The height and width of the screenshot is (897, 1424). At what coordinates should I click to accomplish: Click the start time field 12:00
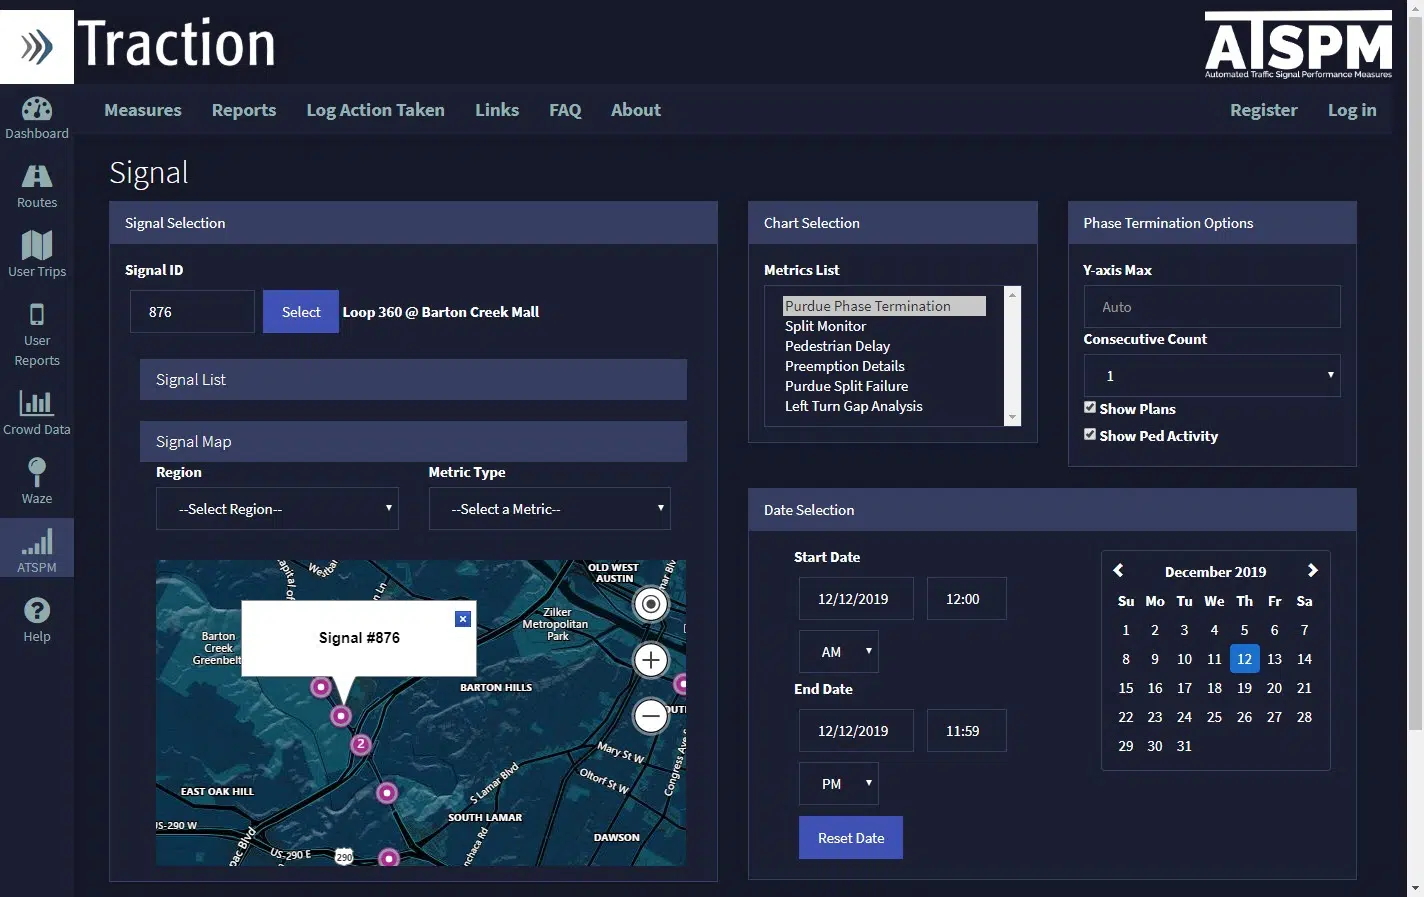pos(966,599)
